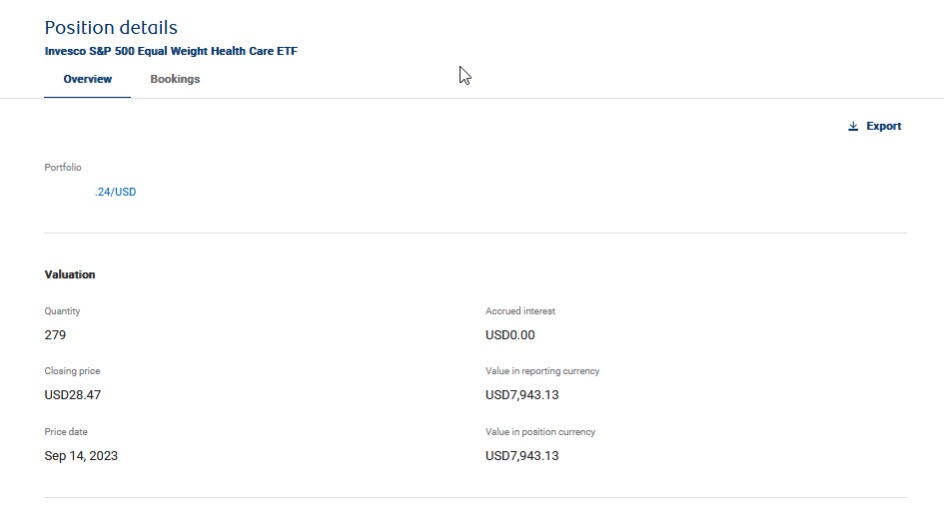Click the accrued interest USD0.00 value

[510, 335]
